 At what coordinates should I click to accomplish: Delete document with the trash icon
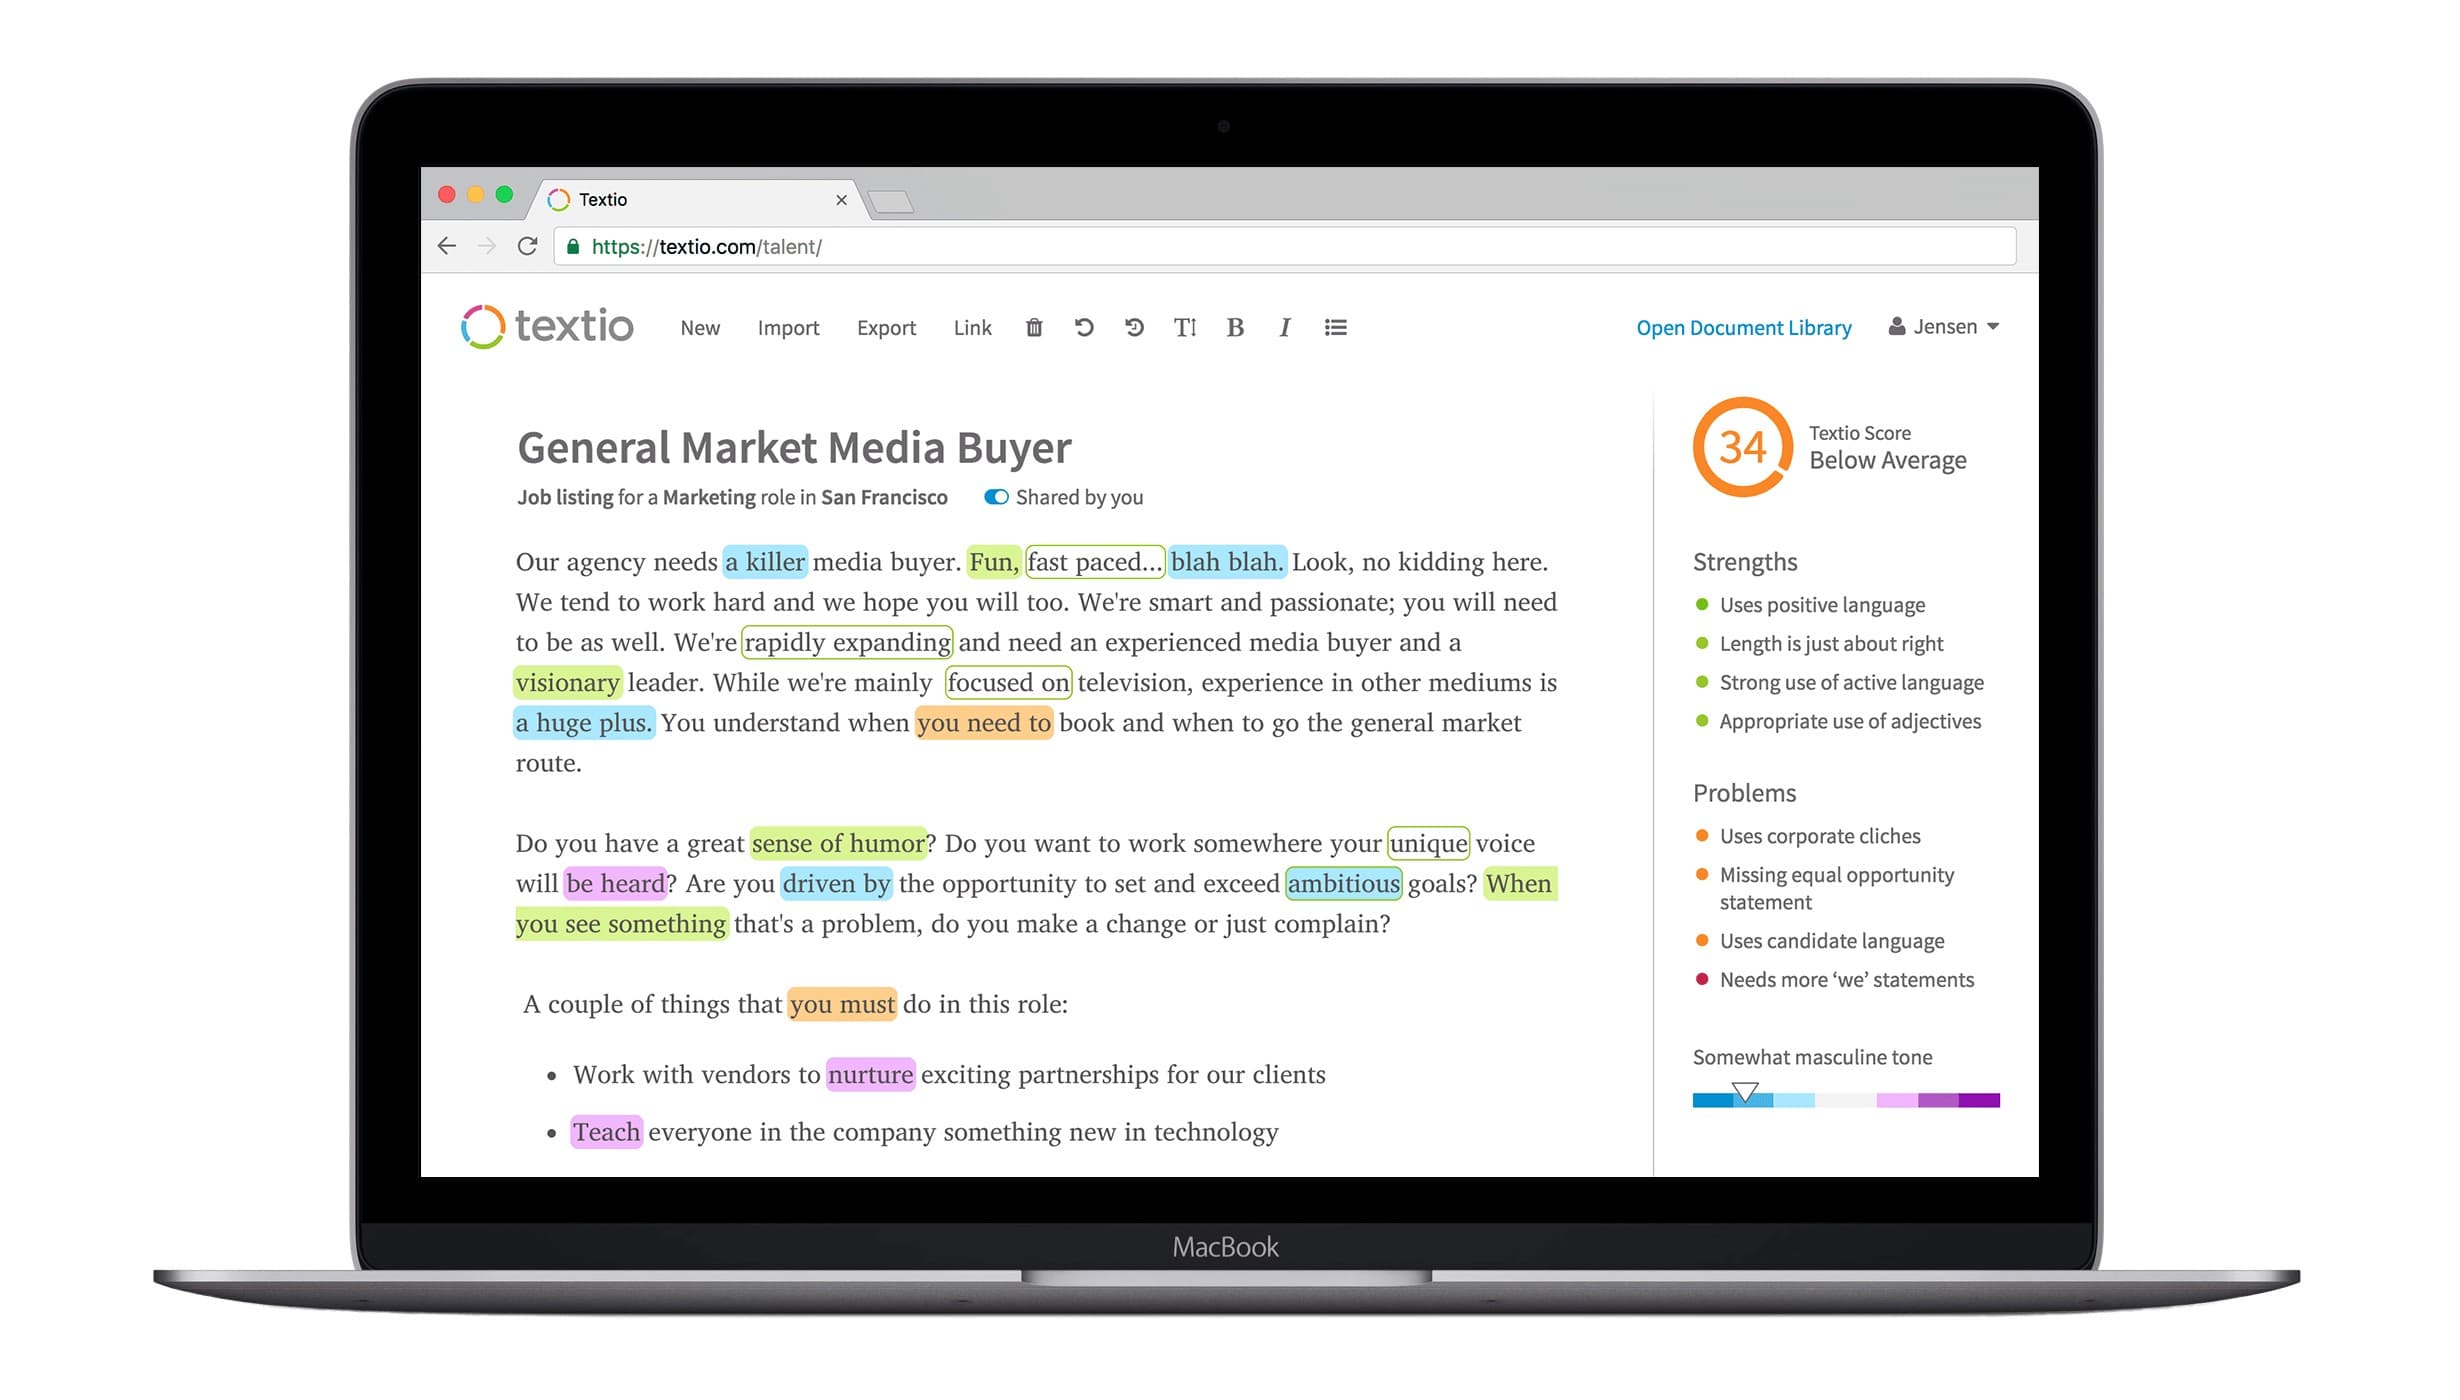pos(1034,328)
